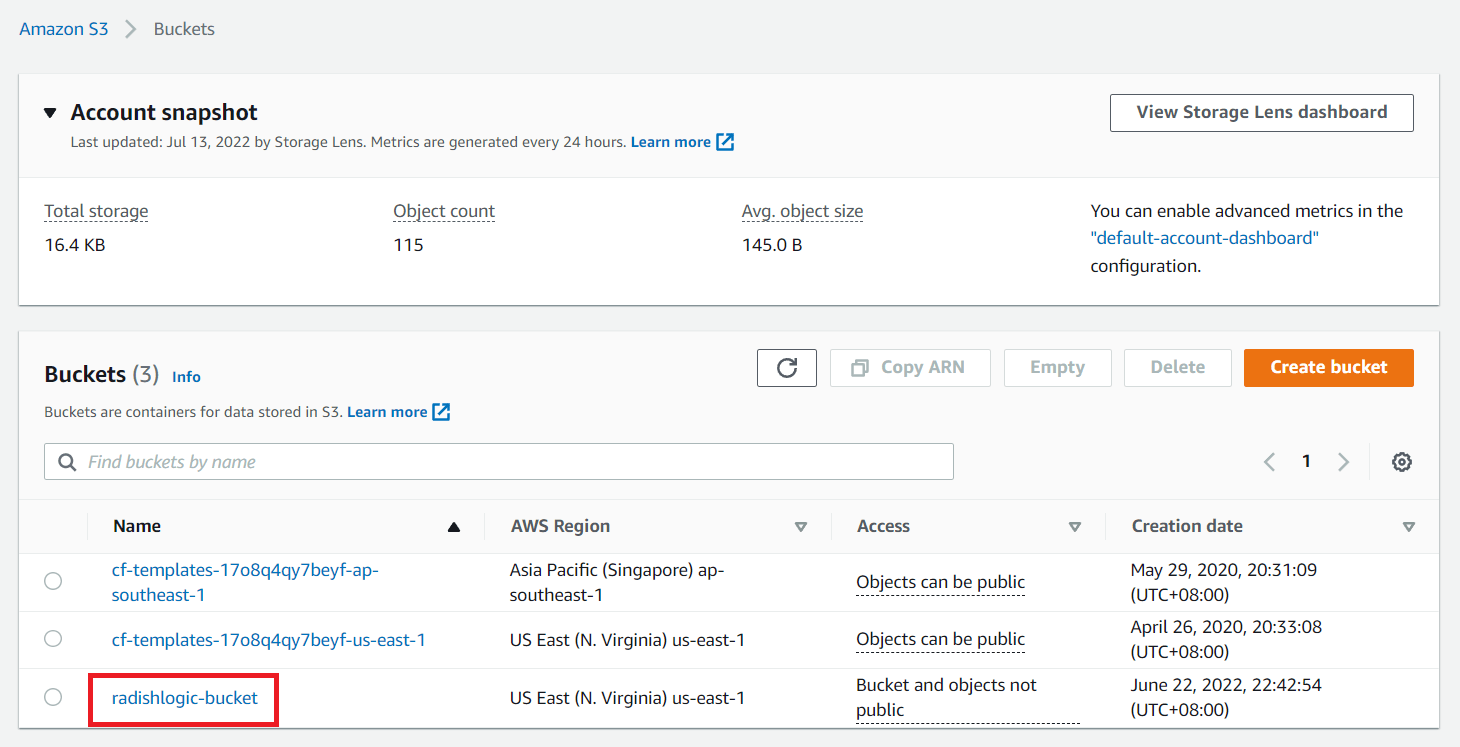
Task: Open View Storage Lens dashboard
Action: 1261,113
